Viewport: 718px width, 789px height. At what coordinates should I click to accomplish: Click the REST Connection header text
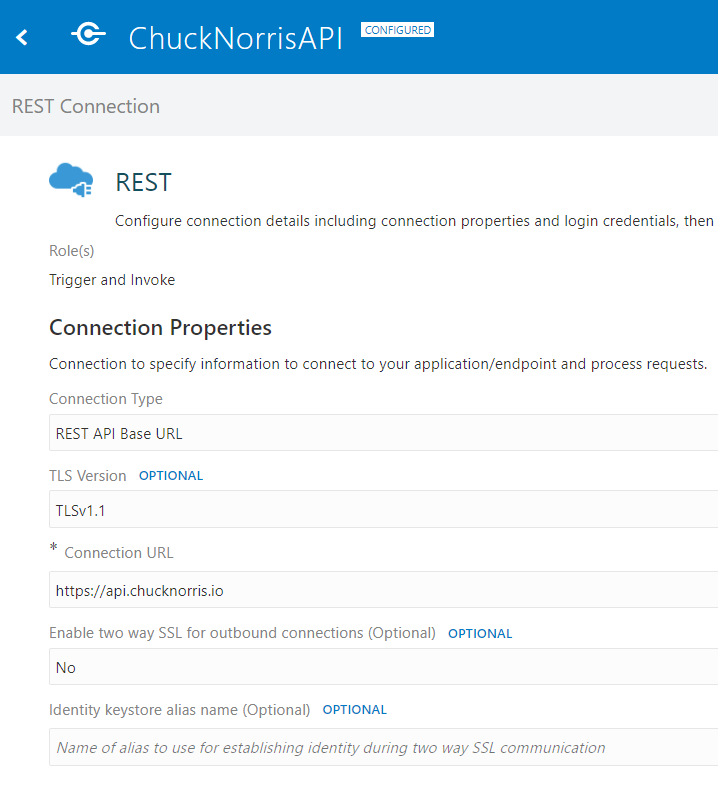coord(86,107)
